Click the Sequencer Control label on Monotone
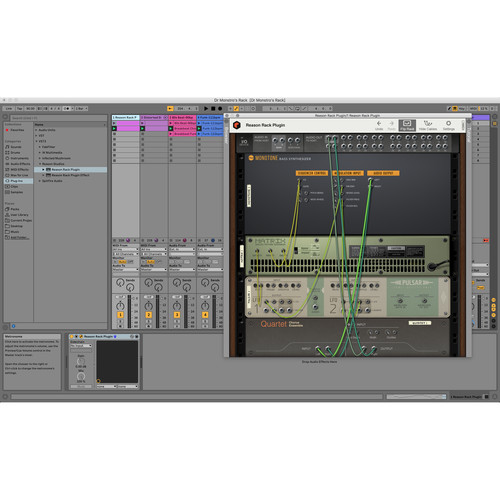The image size is (500, 500). point(312,173)
